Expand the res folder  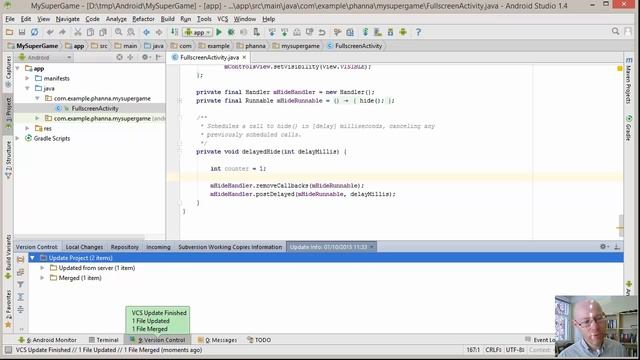point(27,128)
